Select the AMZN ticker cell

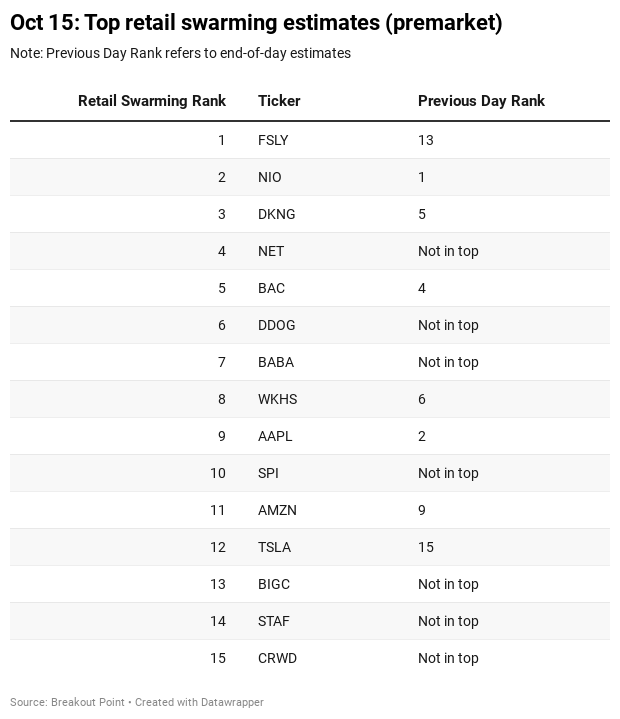277,510
